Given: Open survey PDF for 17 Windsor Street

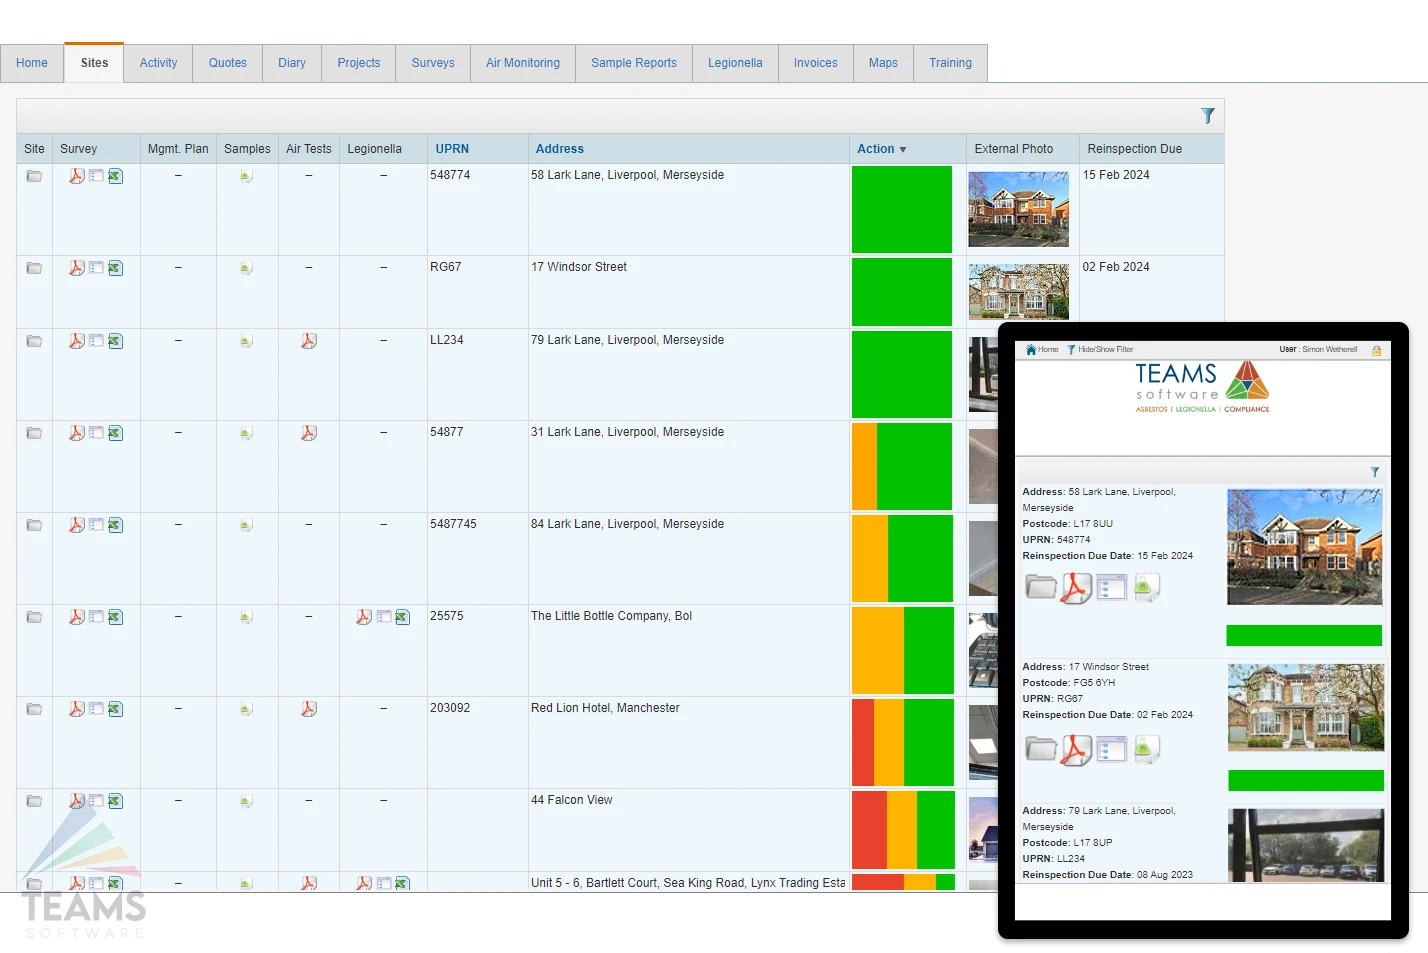Looking at the screenshot, I should tap(76, 268).
